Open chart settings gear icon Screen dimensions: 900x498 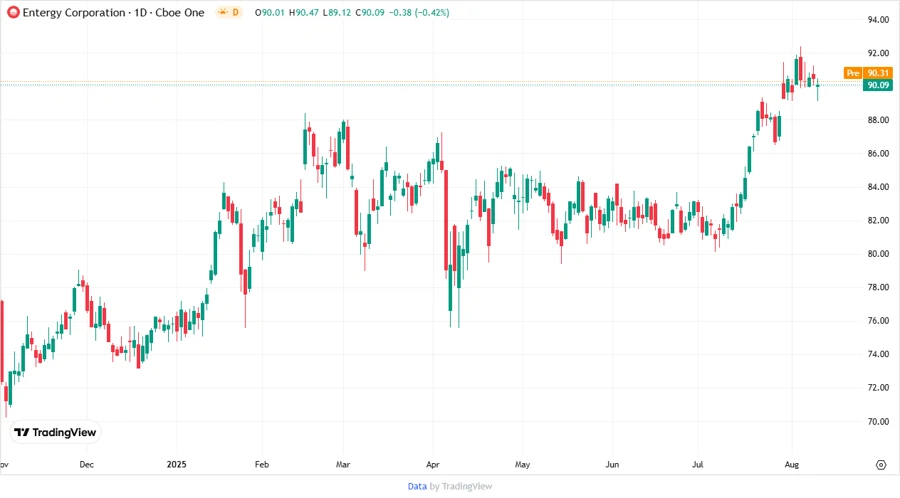tap(881, 465)
